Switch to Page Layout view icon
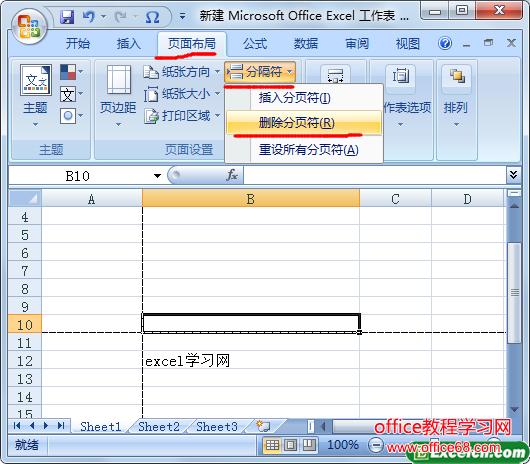The height and width of the screenshot is (464, 530). click(x=290, y=445)
